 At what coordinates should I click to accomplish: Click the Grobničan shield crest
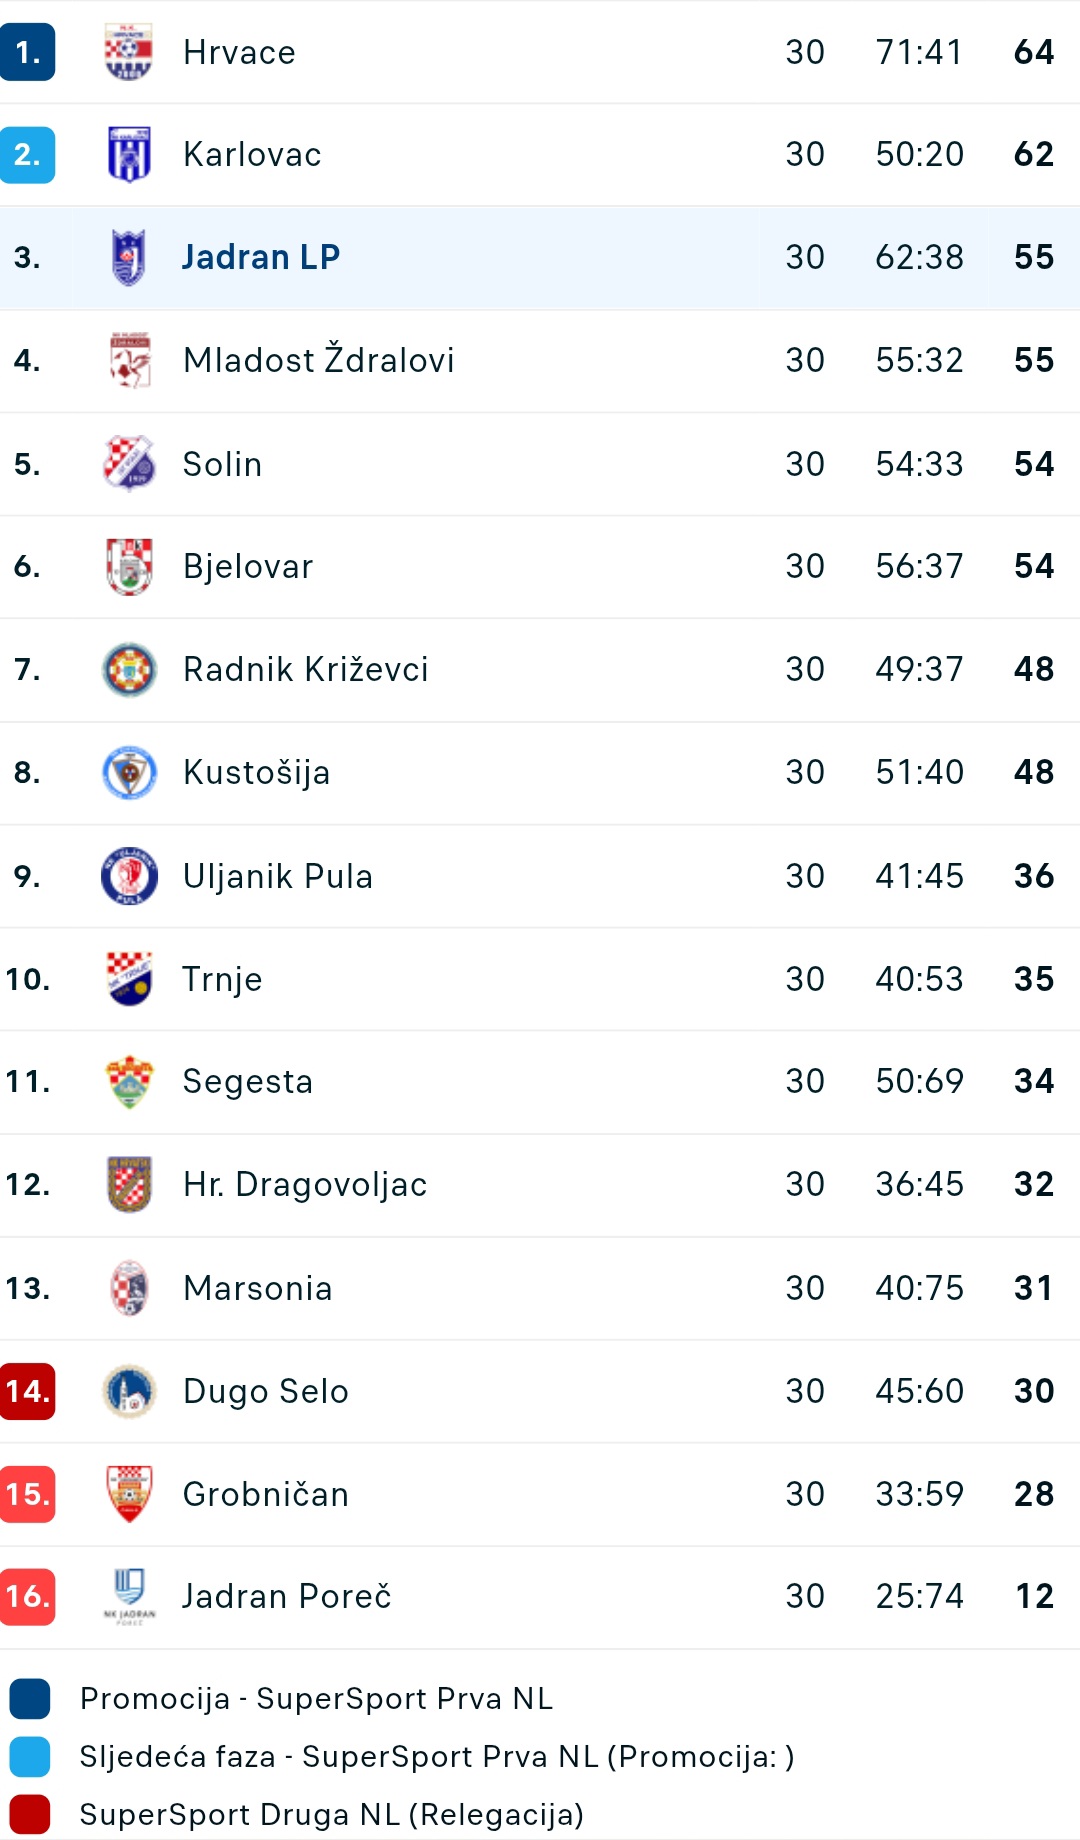tap(129, 1494)
